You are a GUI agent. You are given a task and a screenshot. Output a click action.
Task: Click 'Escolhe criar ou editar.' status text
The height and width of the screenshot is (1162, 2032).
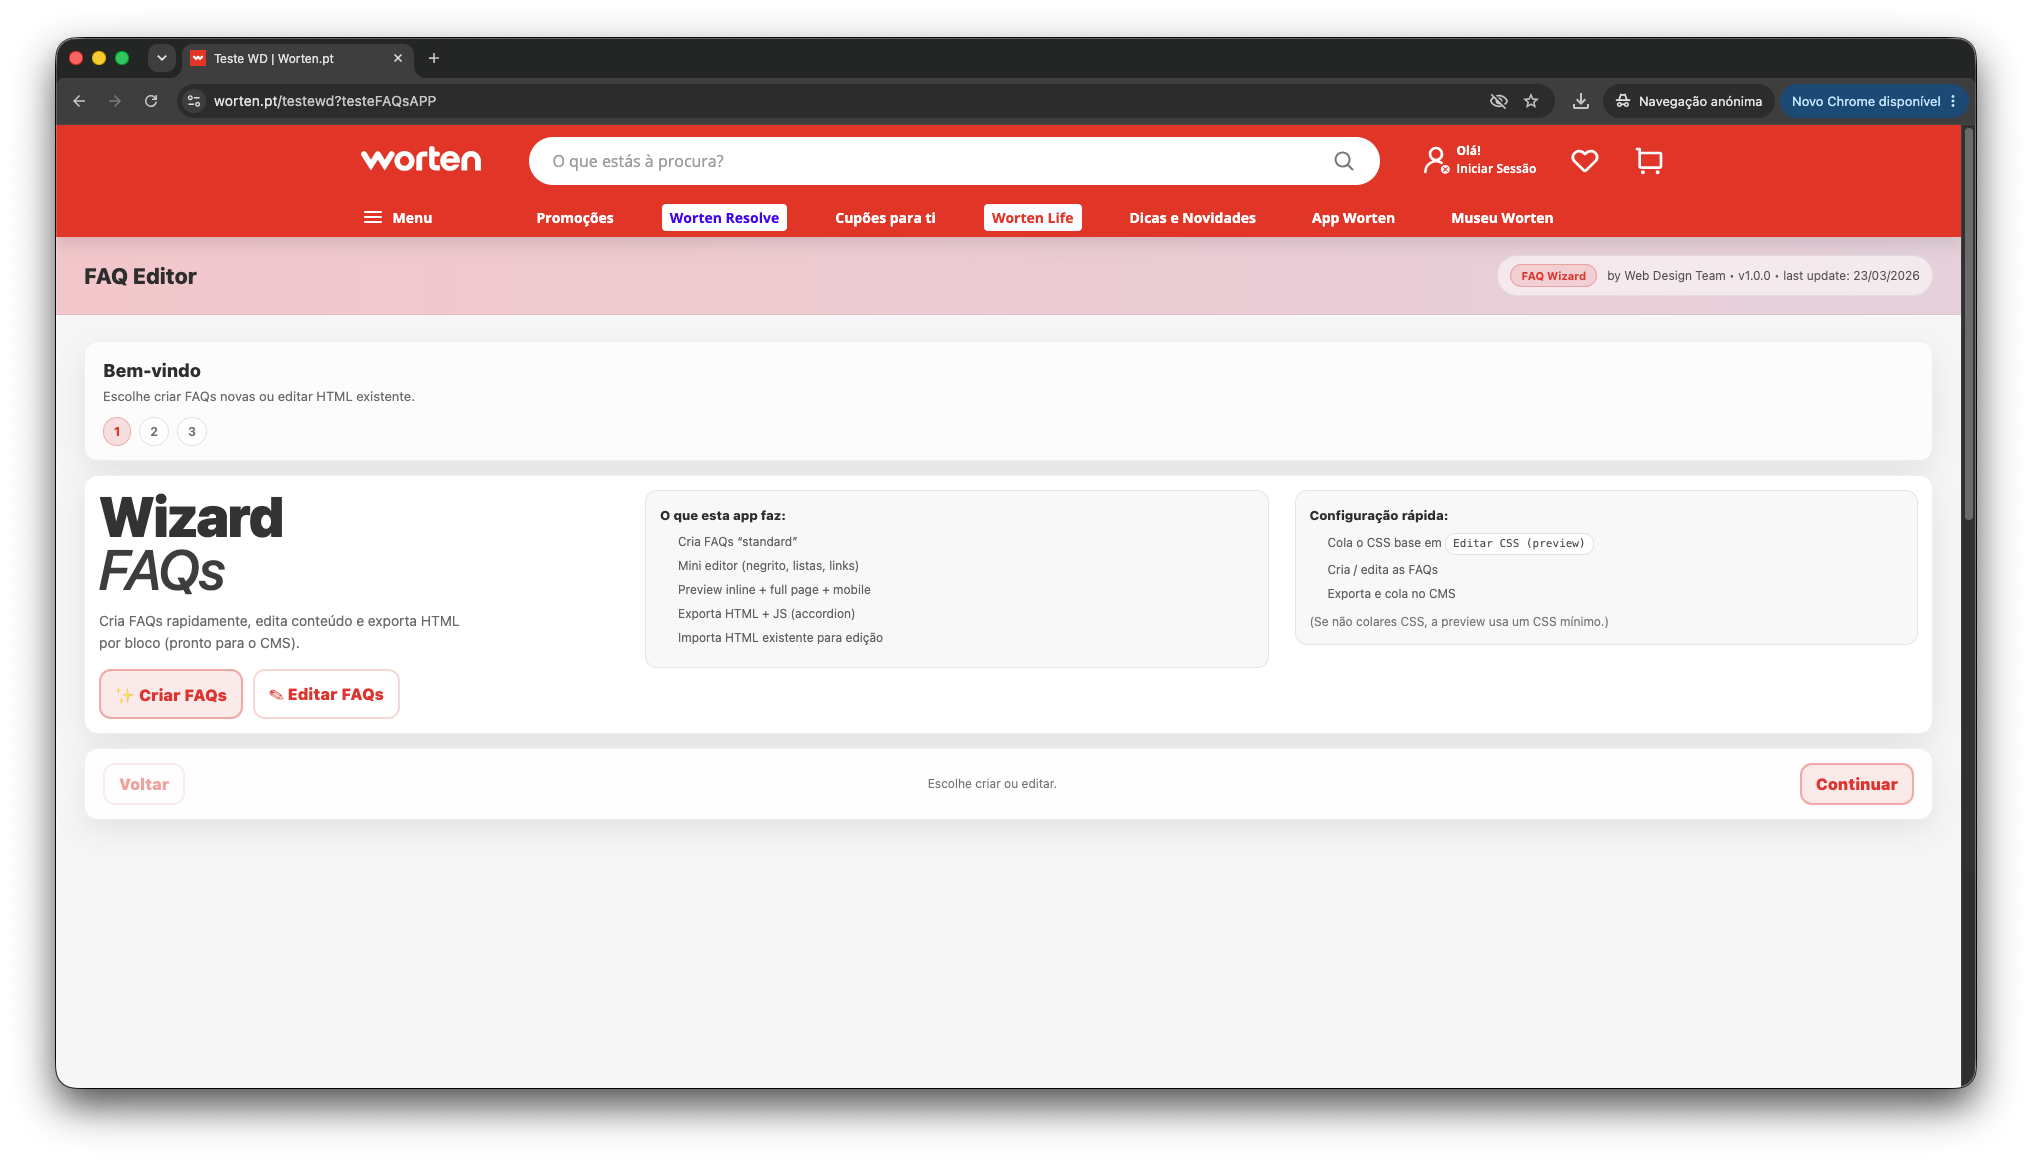pyautogui.click(x=992, y=784)
